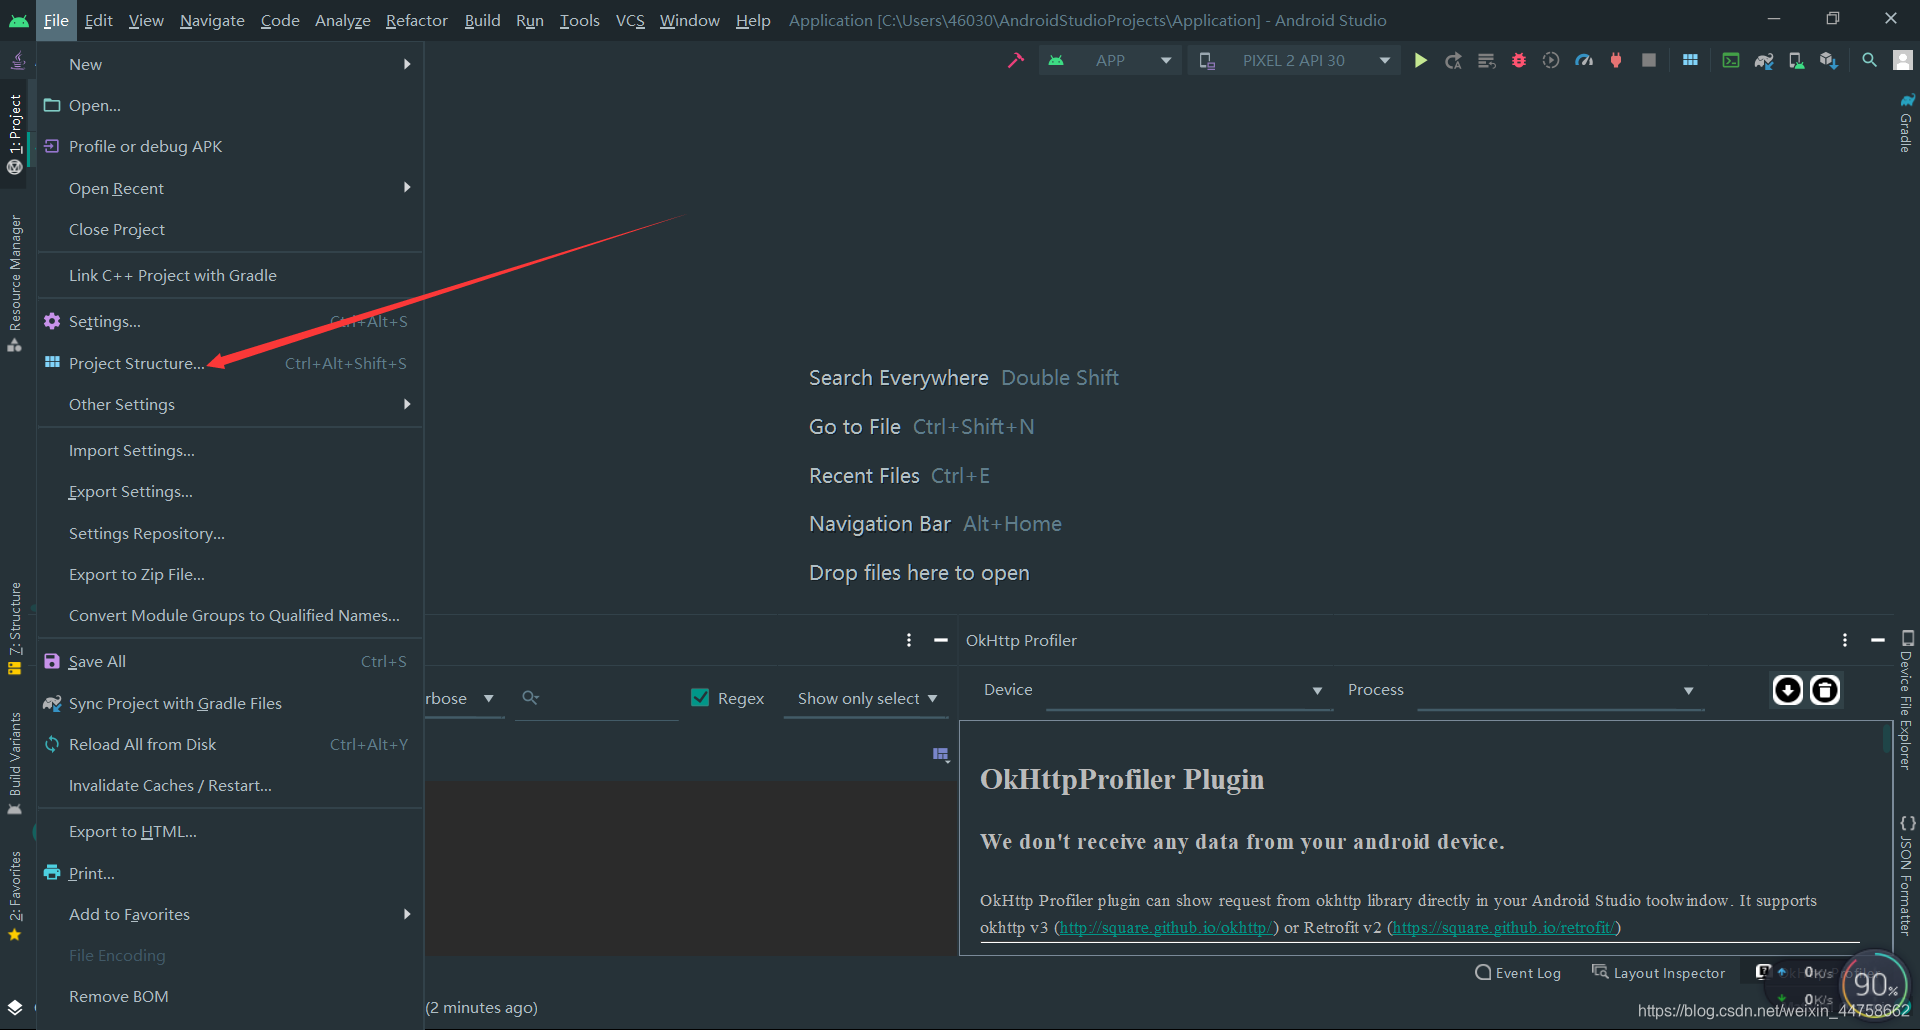The height and width of the screenshot is (1030, 1920).
Task: Open the square.github.io/retrofit link
Action: (x=1503, y=927)
